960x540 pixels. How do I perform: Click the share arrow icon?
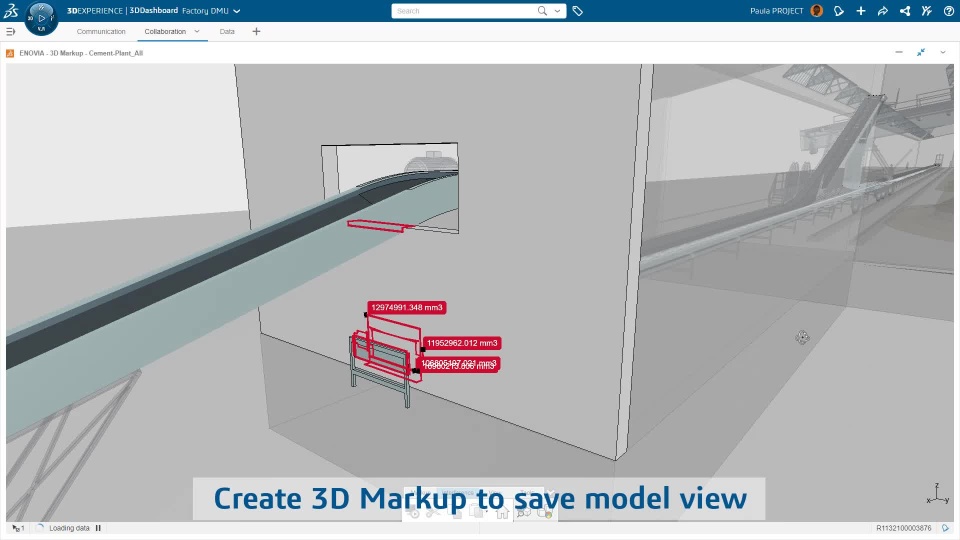pos(883,11)
